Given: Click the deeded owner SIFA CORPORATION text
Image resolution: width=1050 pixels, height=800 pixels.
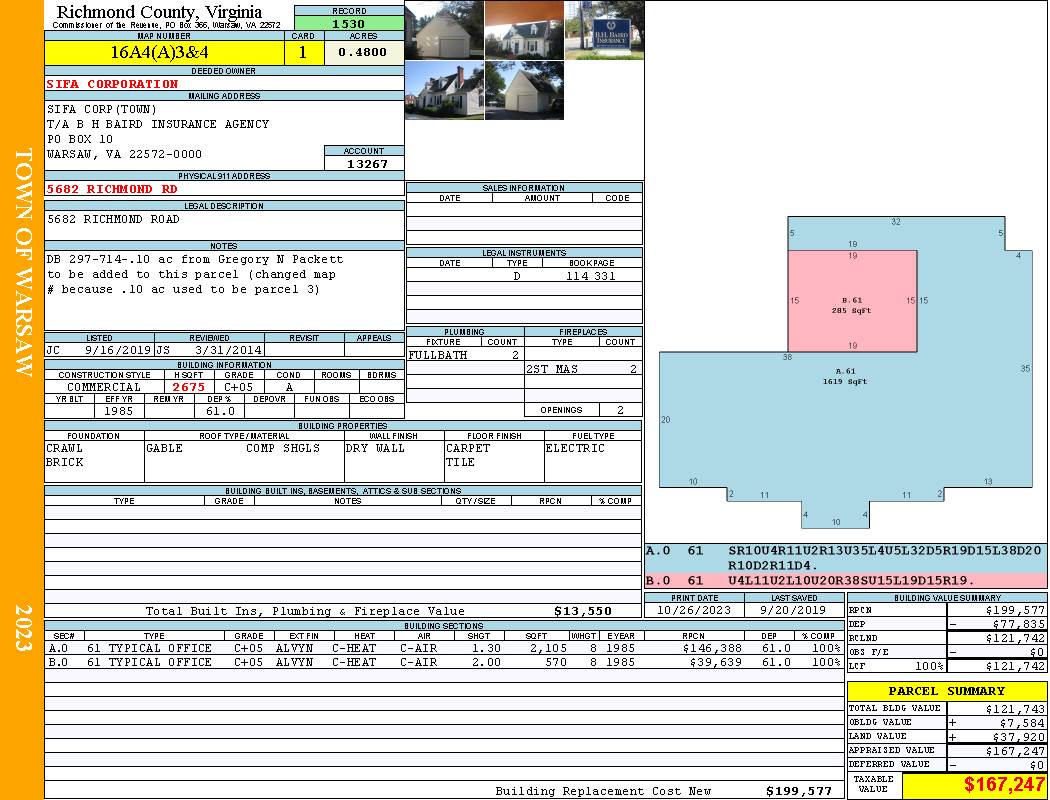Looking at the screenshot, I should [112, 84].
